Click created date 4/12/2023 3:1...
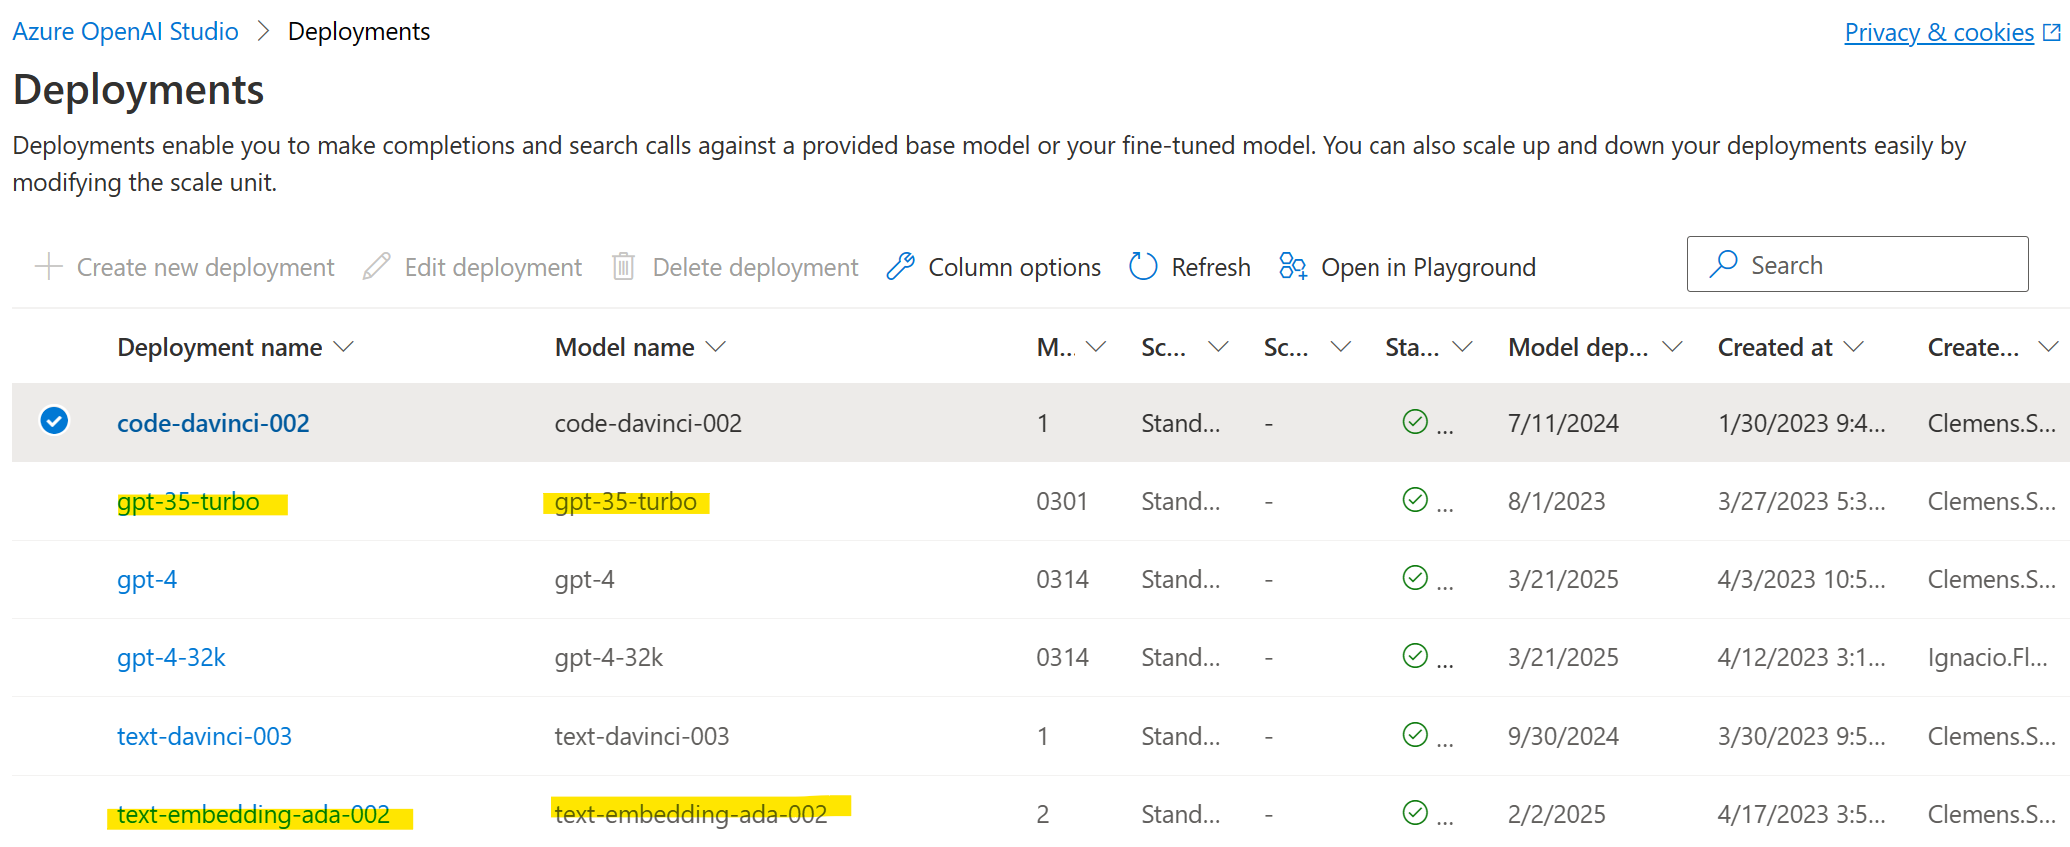This screenshot has height=847, width=2070. [1801, 657]
